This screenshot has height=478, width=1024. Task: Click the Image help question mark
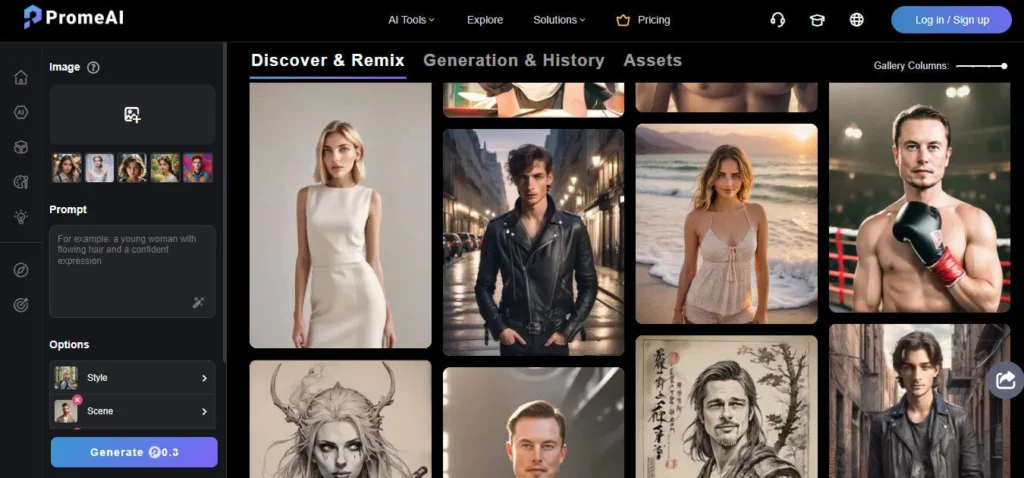pos(93,67)
